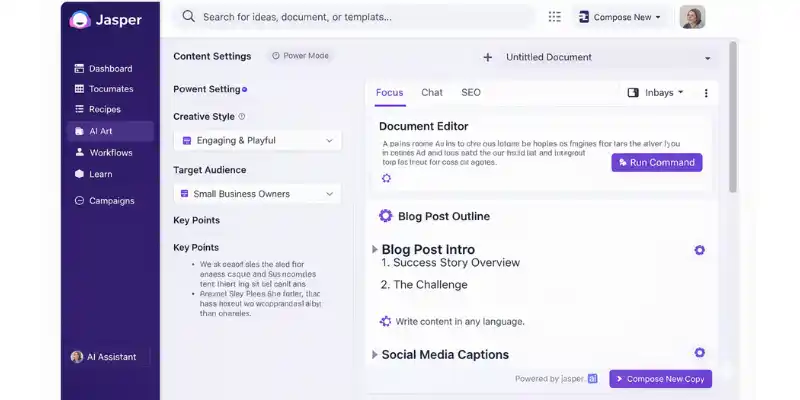Screen dimensions: 800x400
Task: Select '1. Success Story Overview'
Action: (x=451, y=263)
